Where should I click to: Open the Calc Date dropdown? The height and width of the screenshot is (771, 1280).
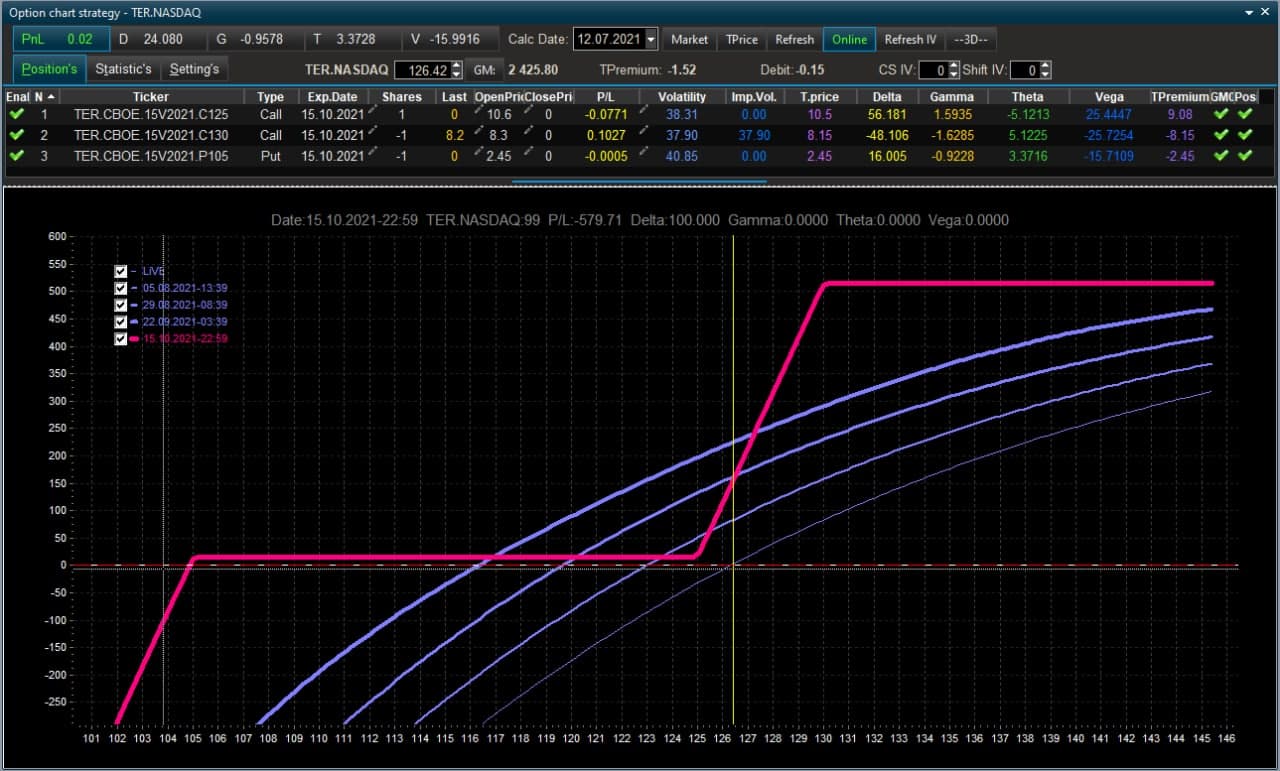click(652, 39)
